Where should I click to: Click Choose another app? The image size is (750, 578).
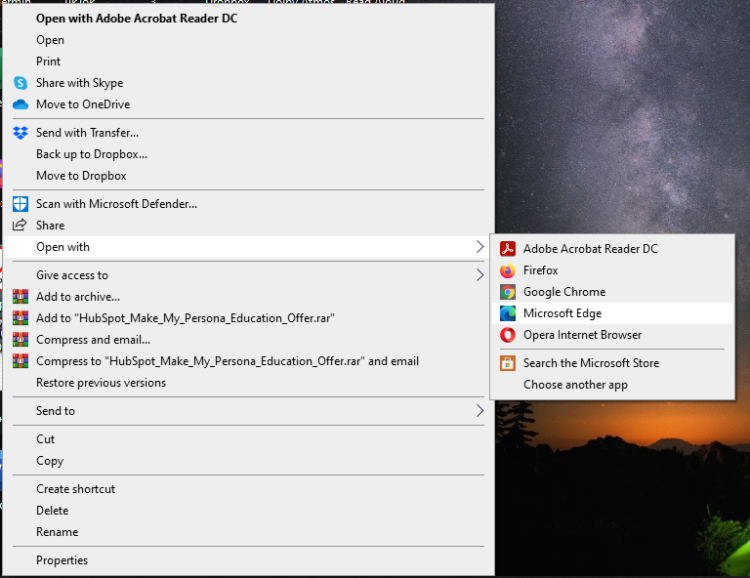tap(575, 385)
